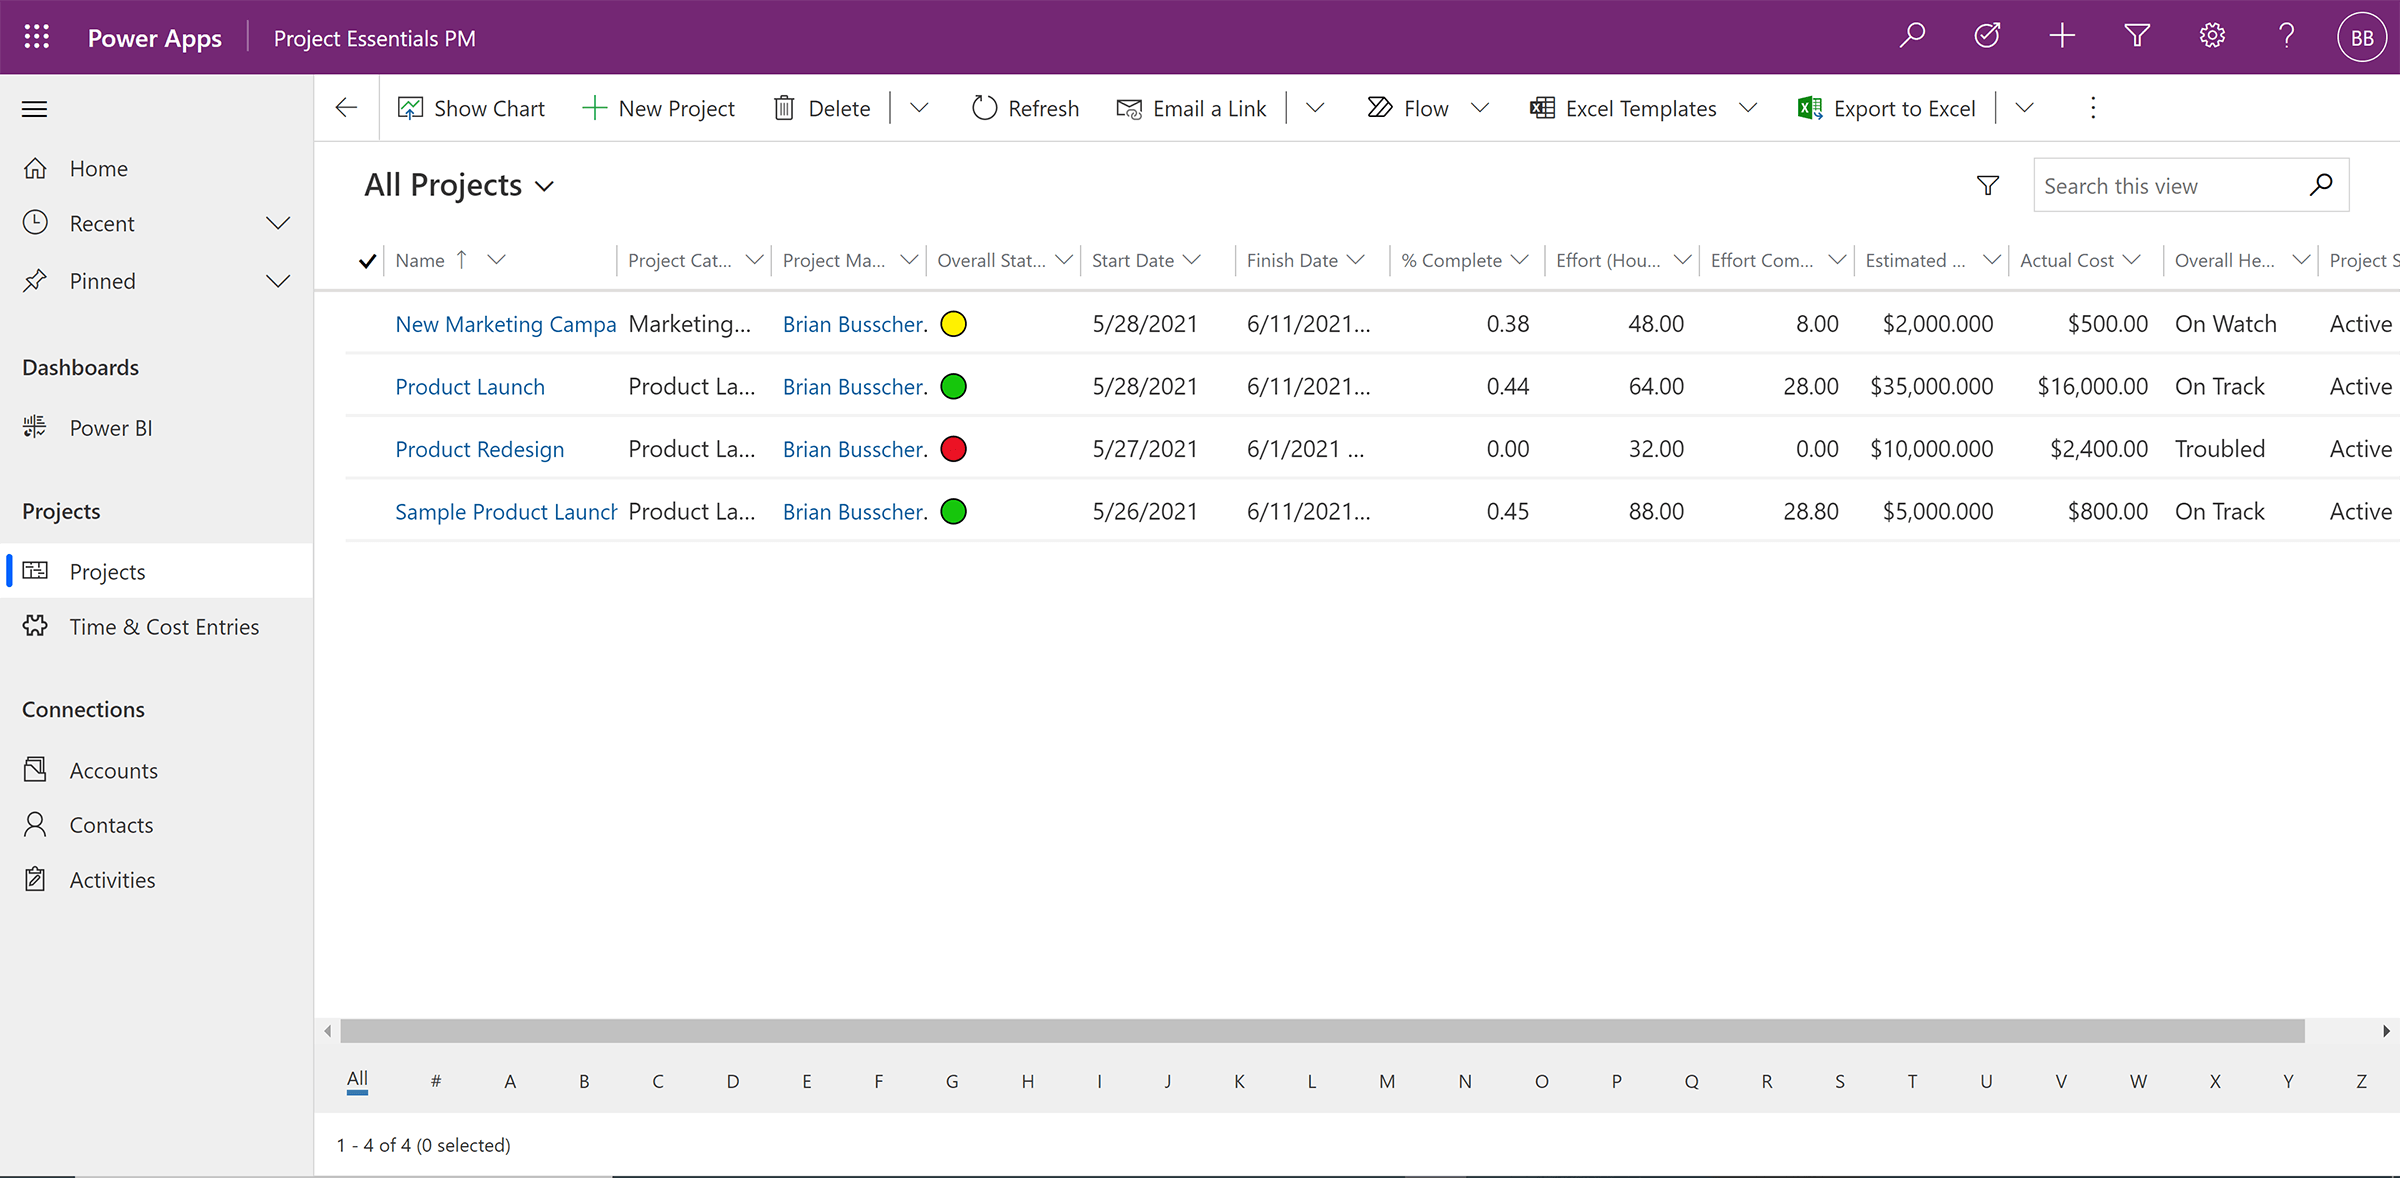Open the Excel Templates dropdown arrow
Viewport: 2400px width, 1178px height.
[x=1748, y=108]
